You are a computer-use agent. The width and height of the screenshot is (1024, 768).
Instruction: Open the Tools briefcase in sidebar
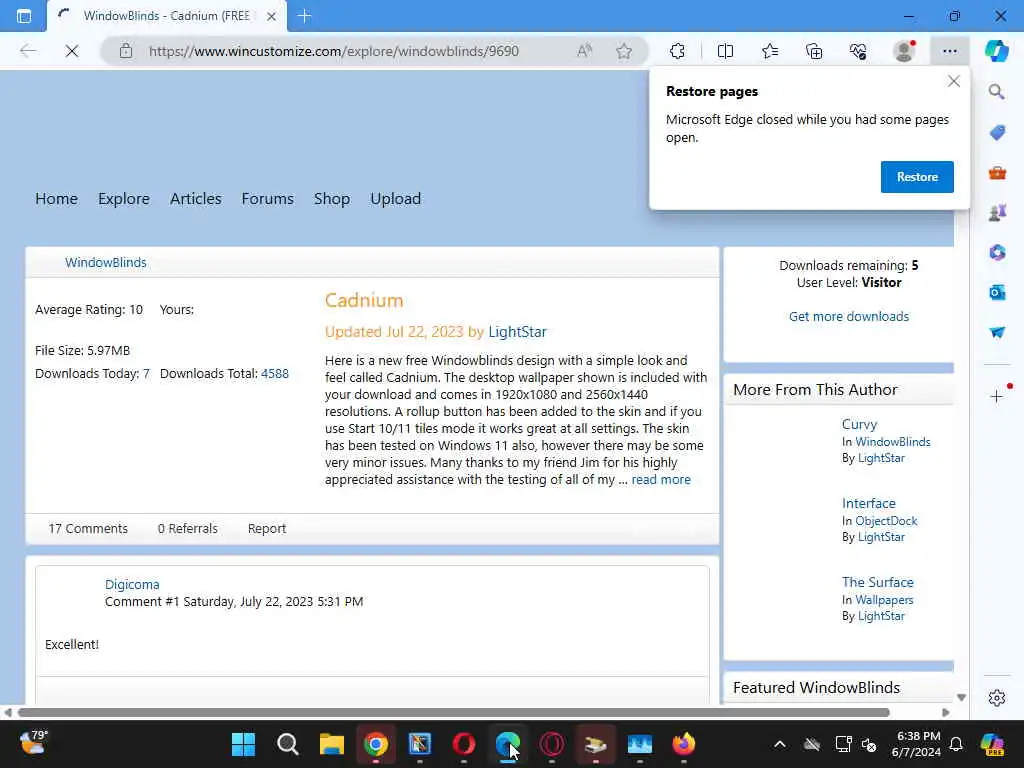997,172
